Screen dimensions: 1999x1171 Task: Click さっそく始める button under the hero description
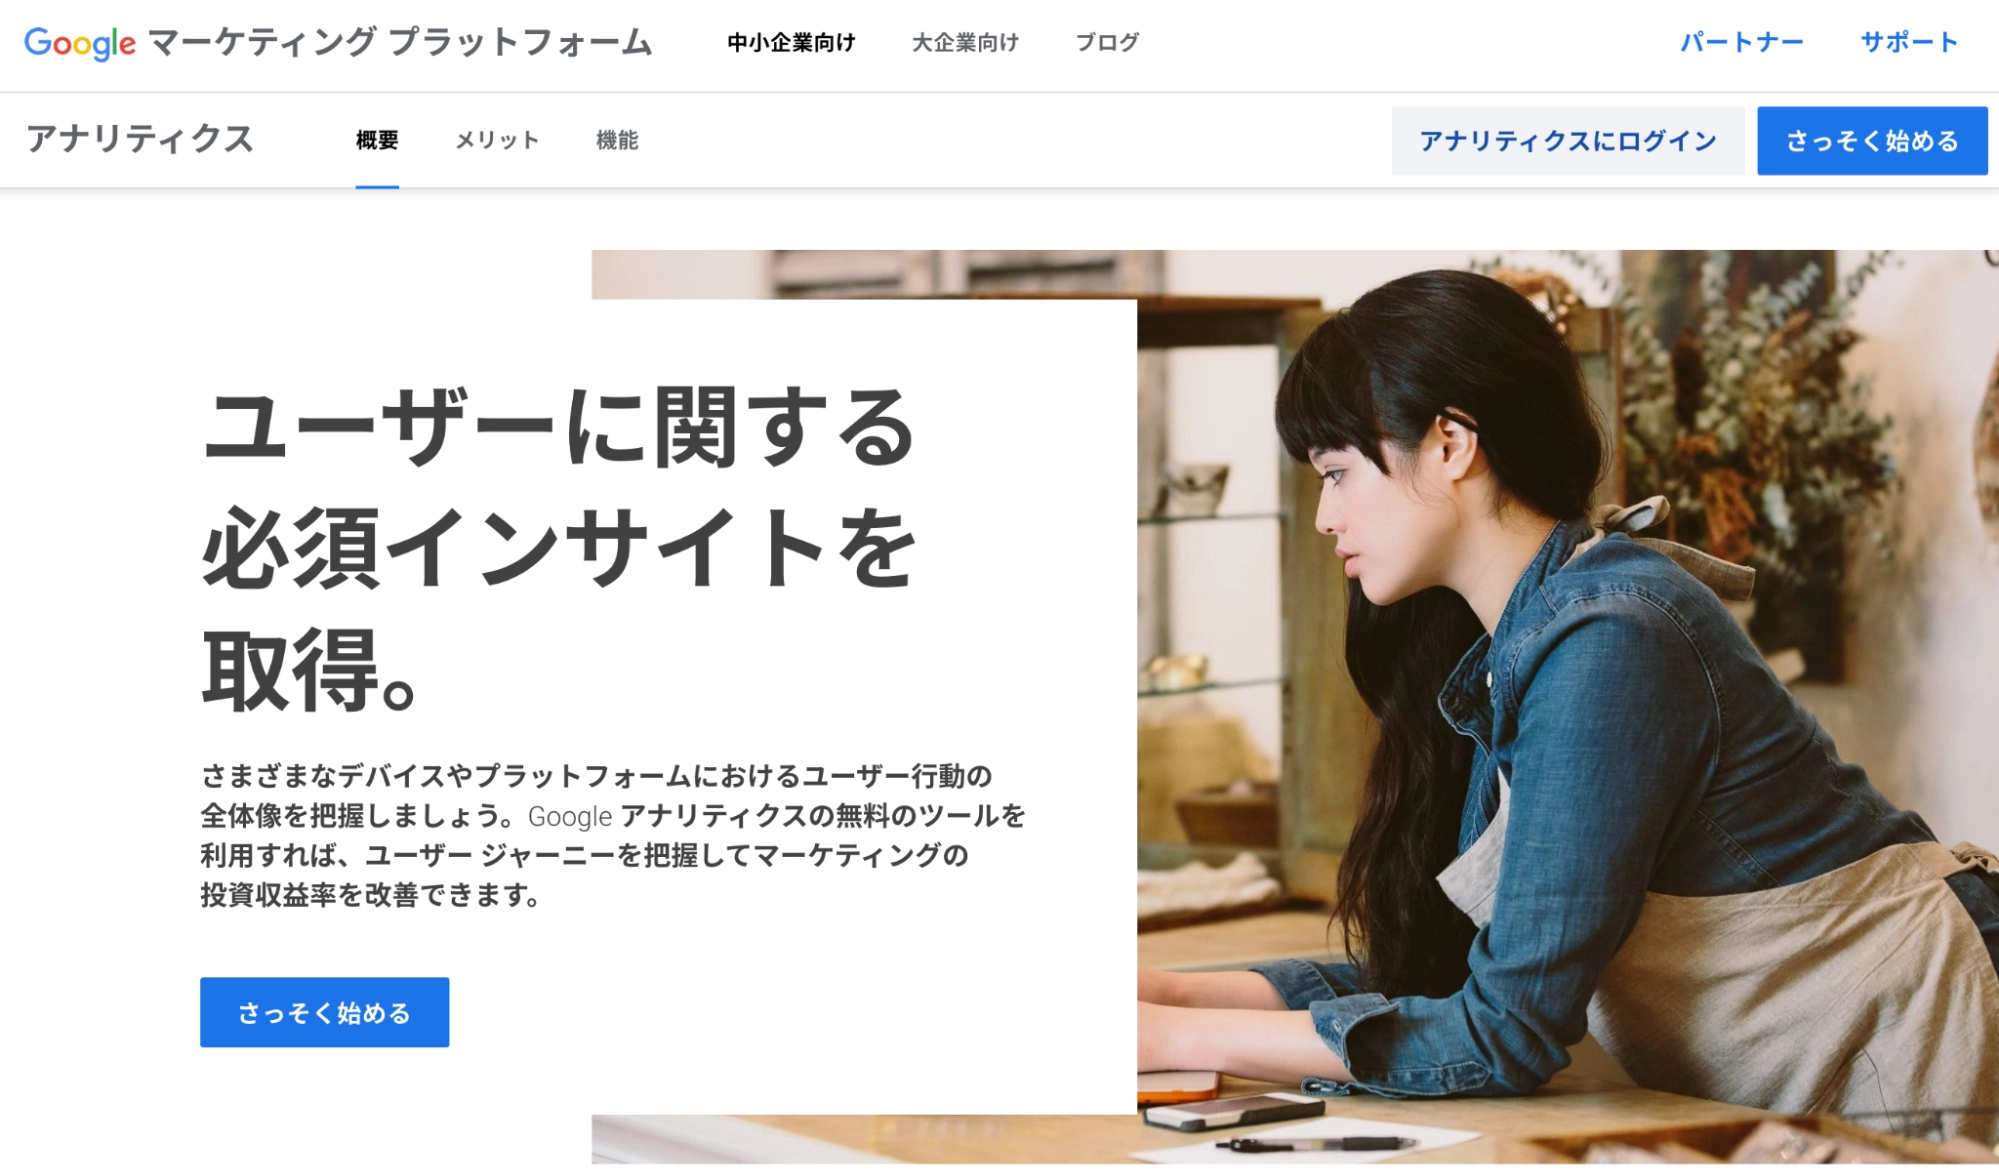[324, 1012]
